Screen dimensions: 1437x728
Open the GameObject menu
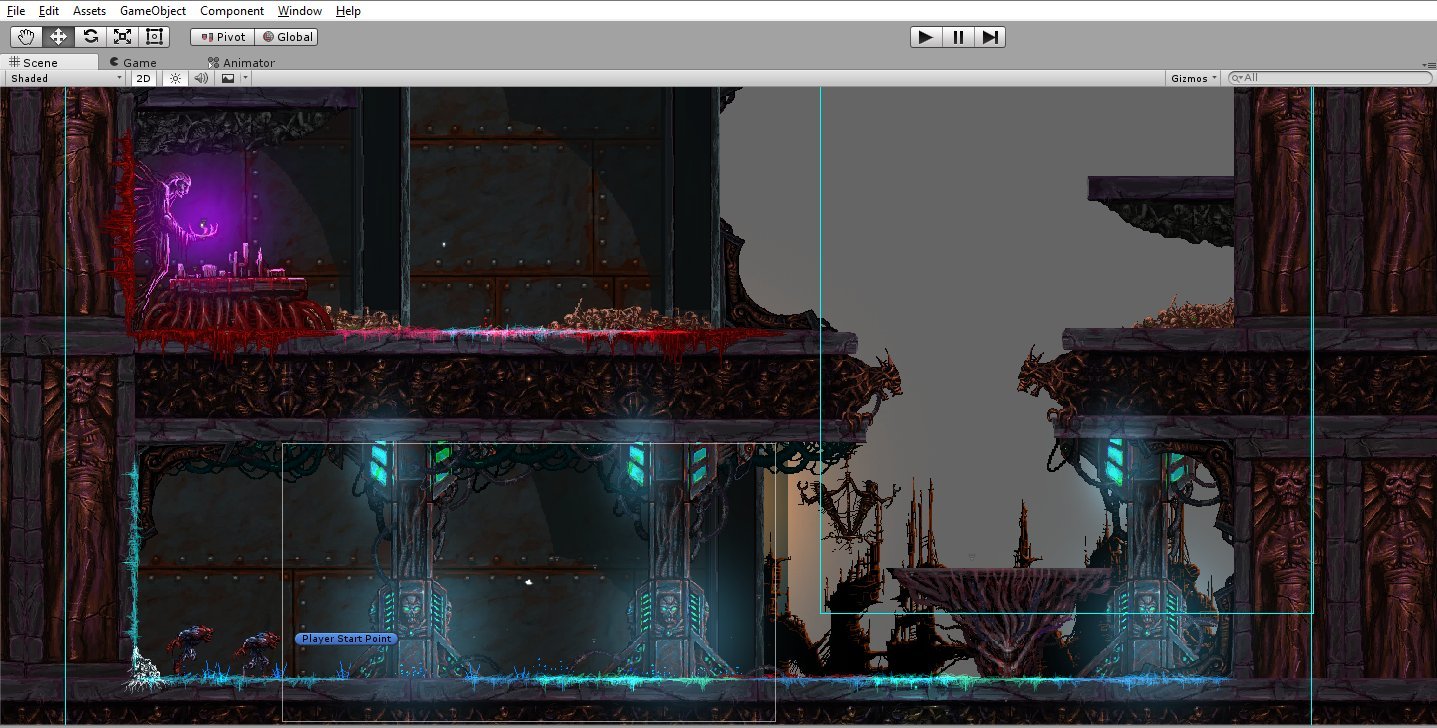153,11
